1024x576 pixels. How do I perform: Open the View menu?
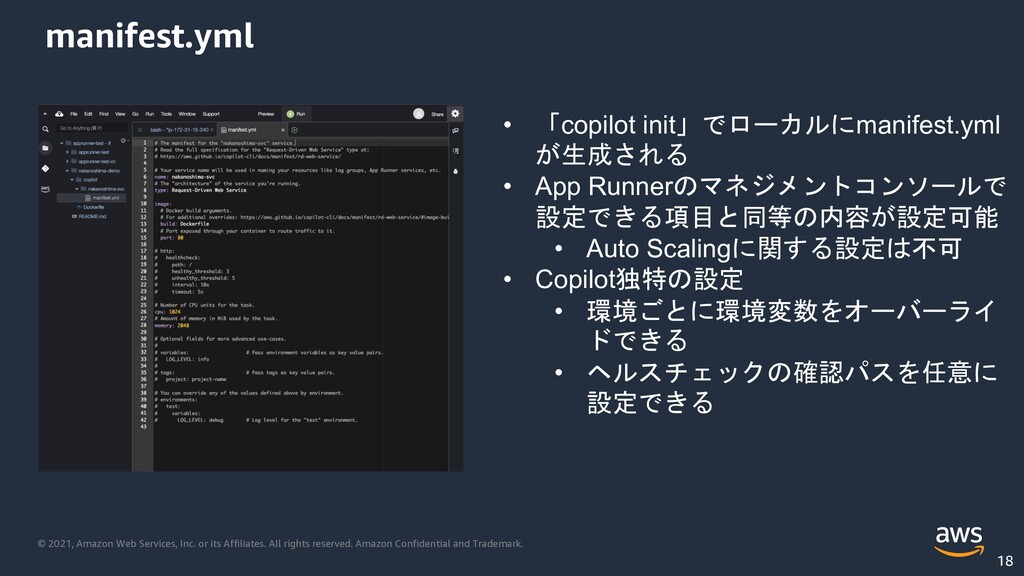(x=120, y=114)
